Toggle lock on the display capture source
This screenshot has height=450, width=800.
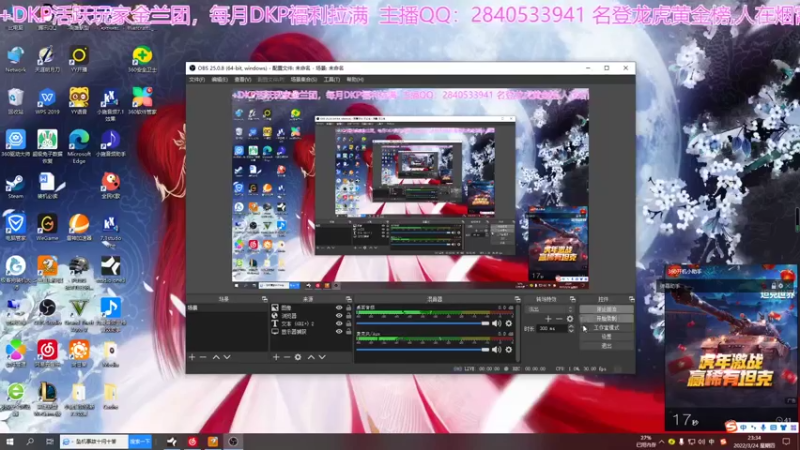coord(348,332)
